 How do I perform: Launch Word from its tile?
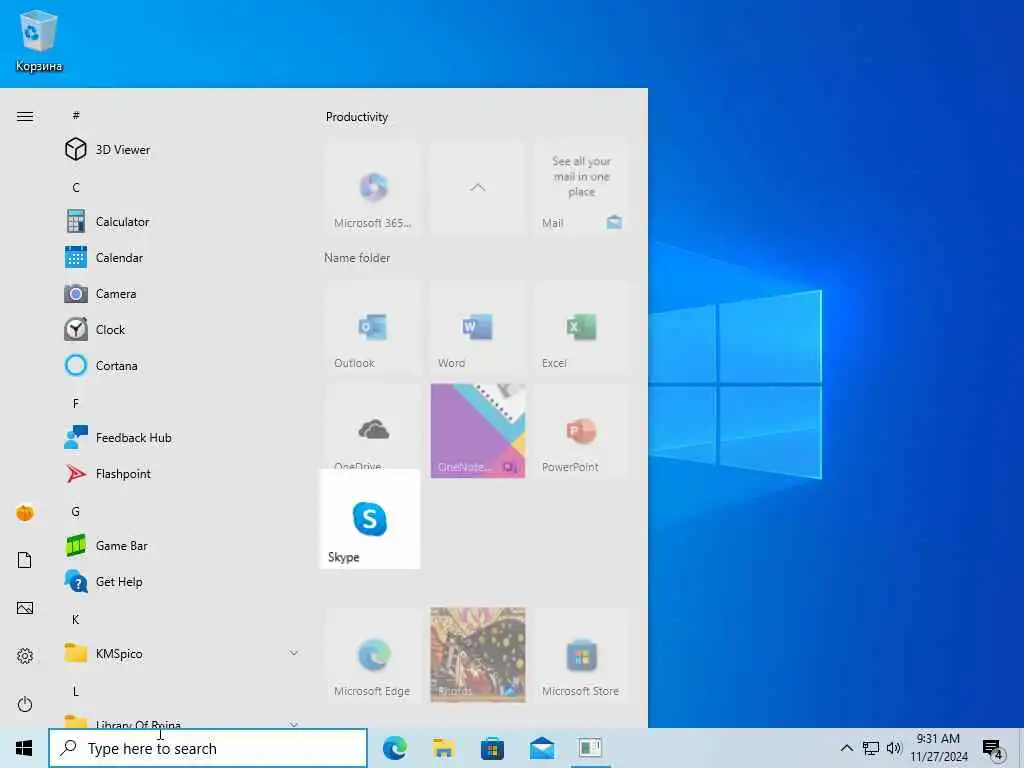(x=477, y=328)
